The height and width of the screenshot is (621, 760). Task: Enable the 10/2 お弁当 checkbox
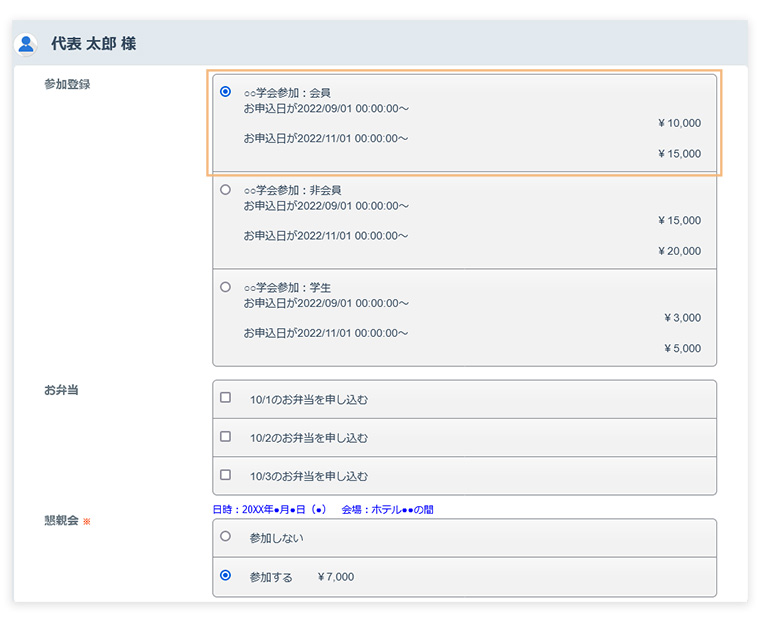225,437
